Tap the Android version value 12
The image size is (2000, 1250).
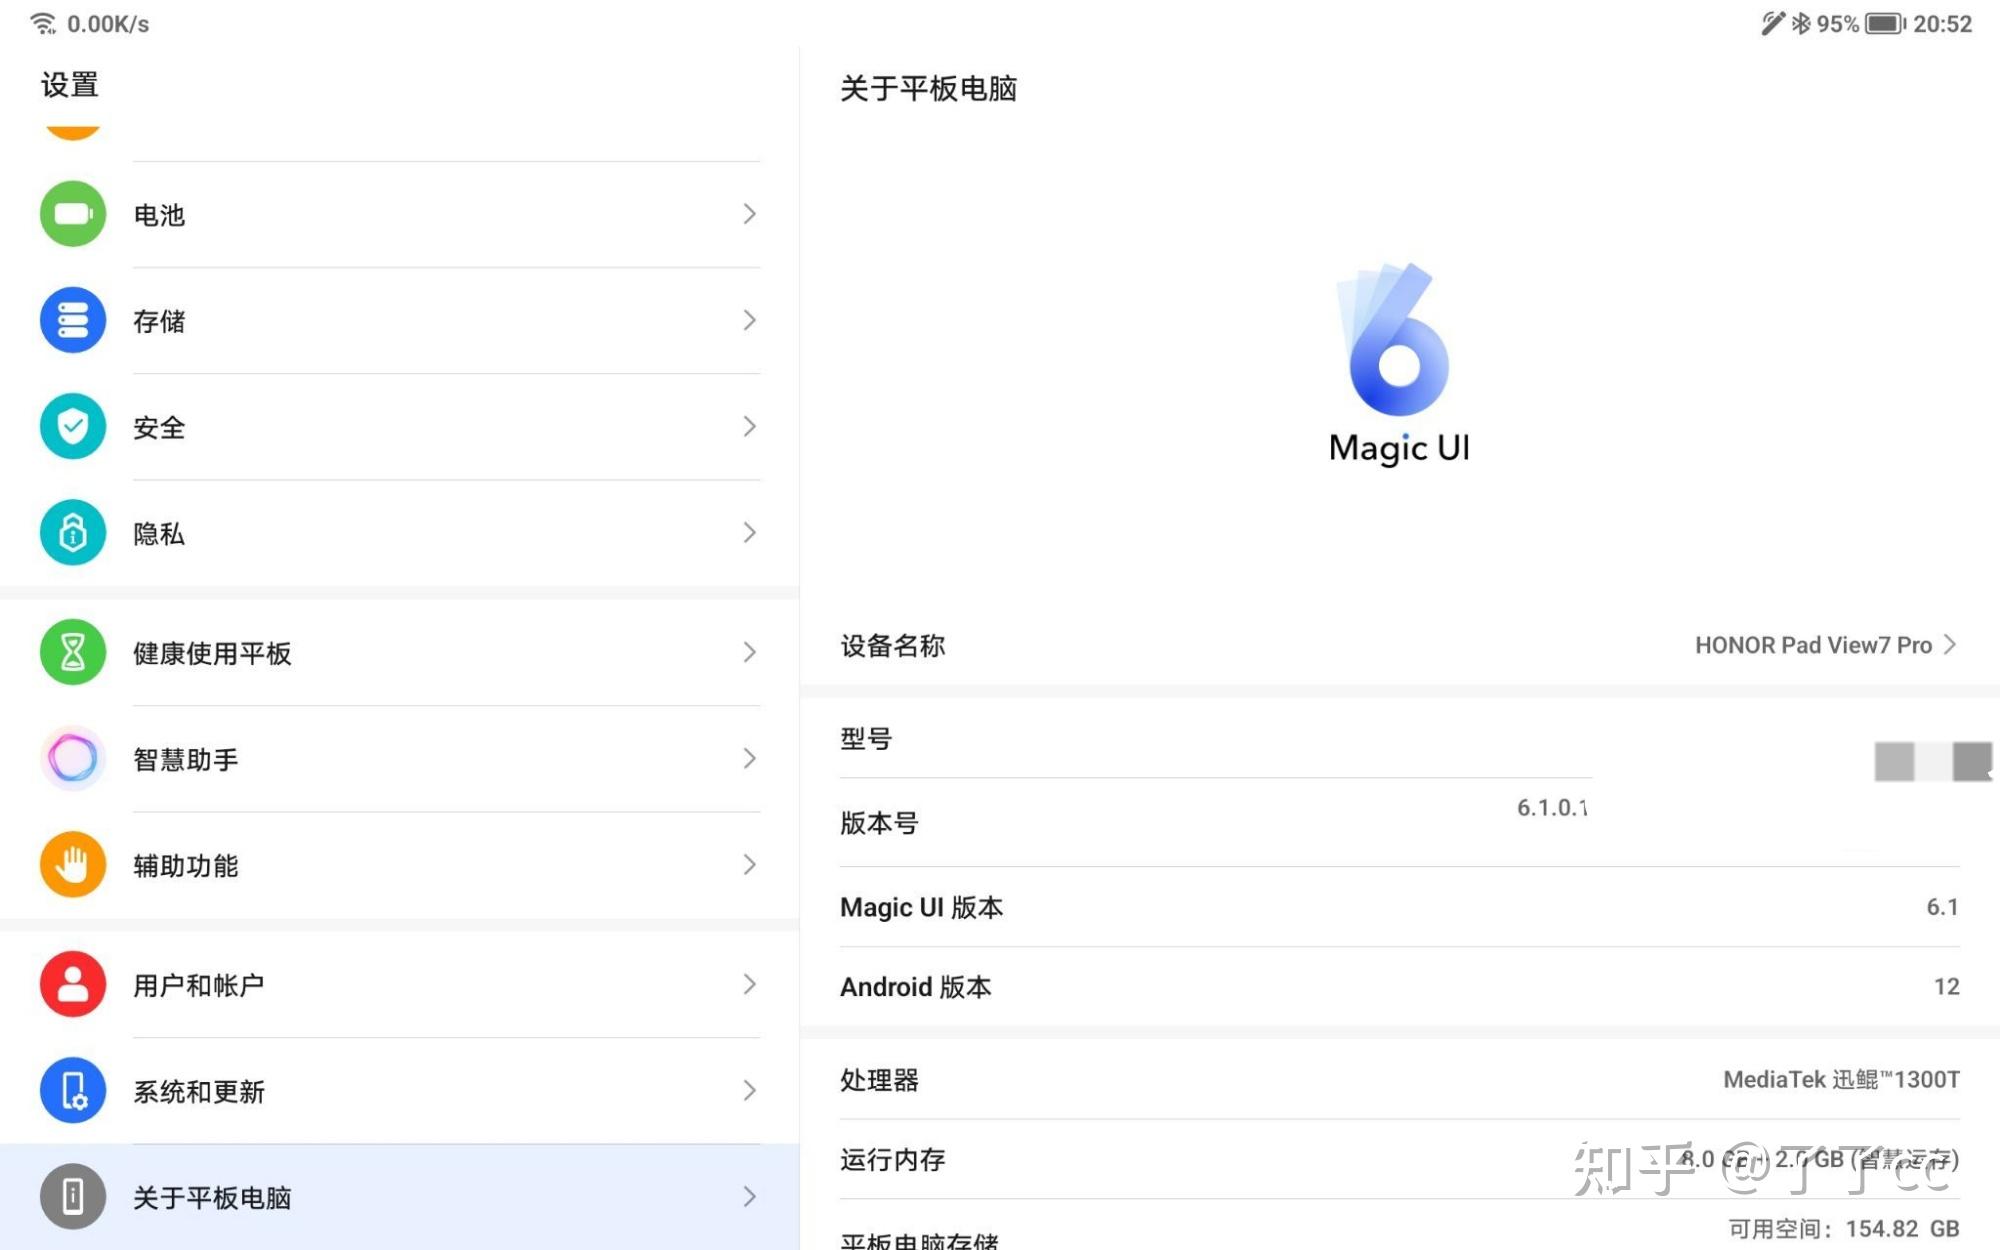coord(1946,987)
